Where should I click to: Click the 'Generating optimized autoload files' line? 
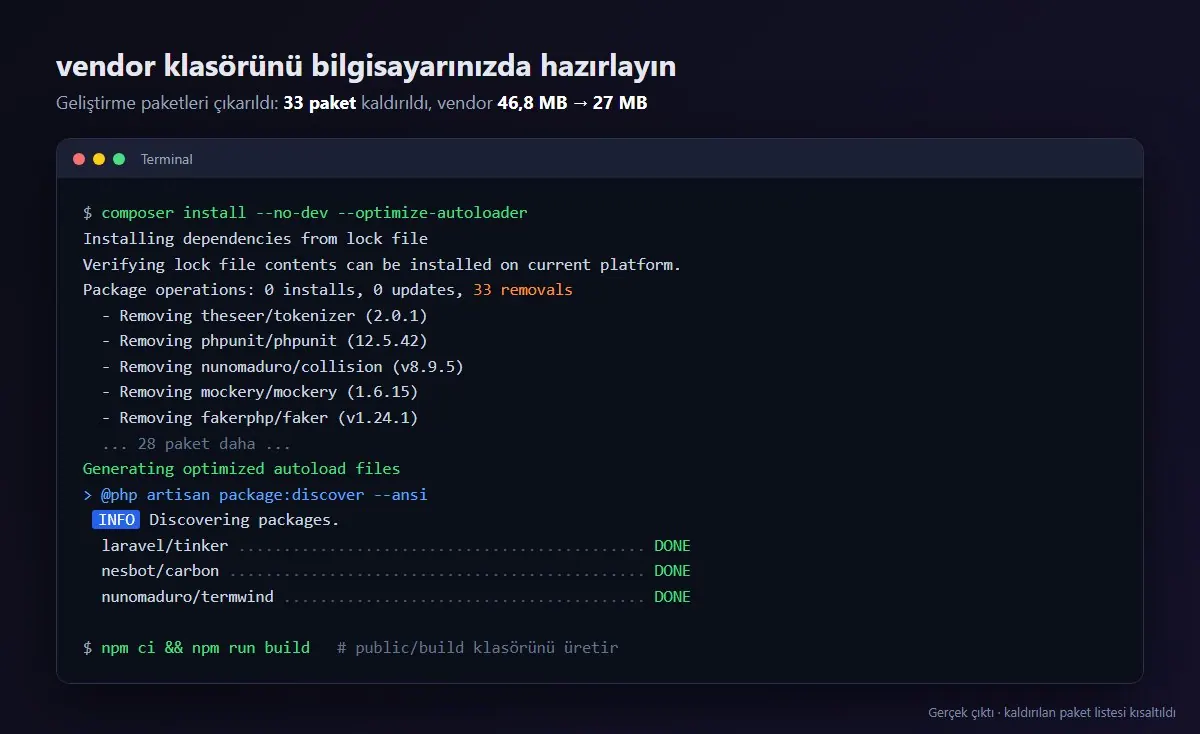241,469
